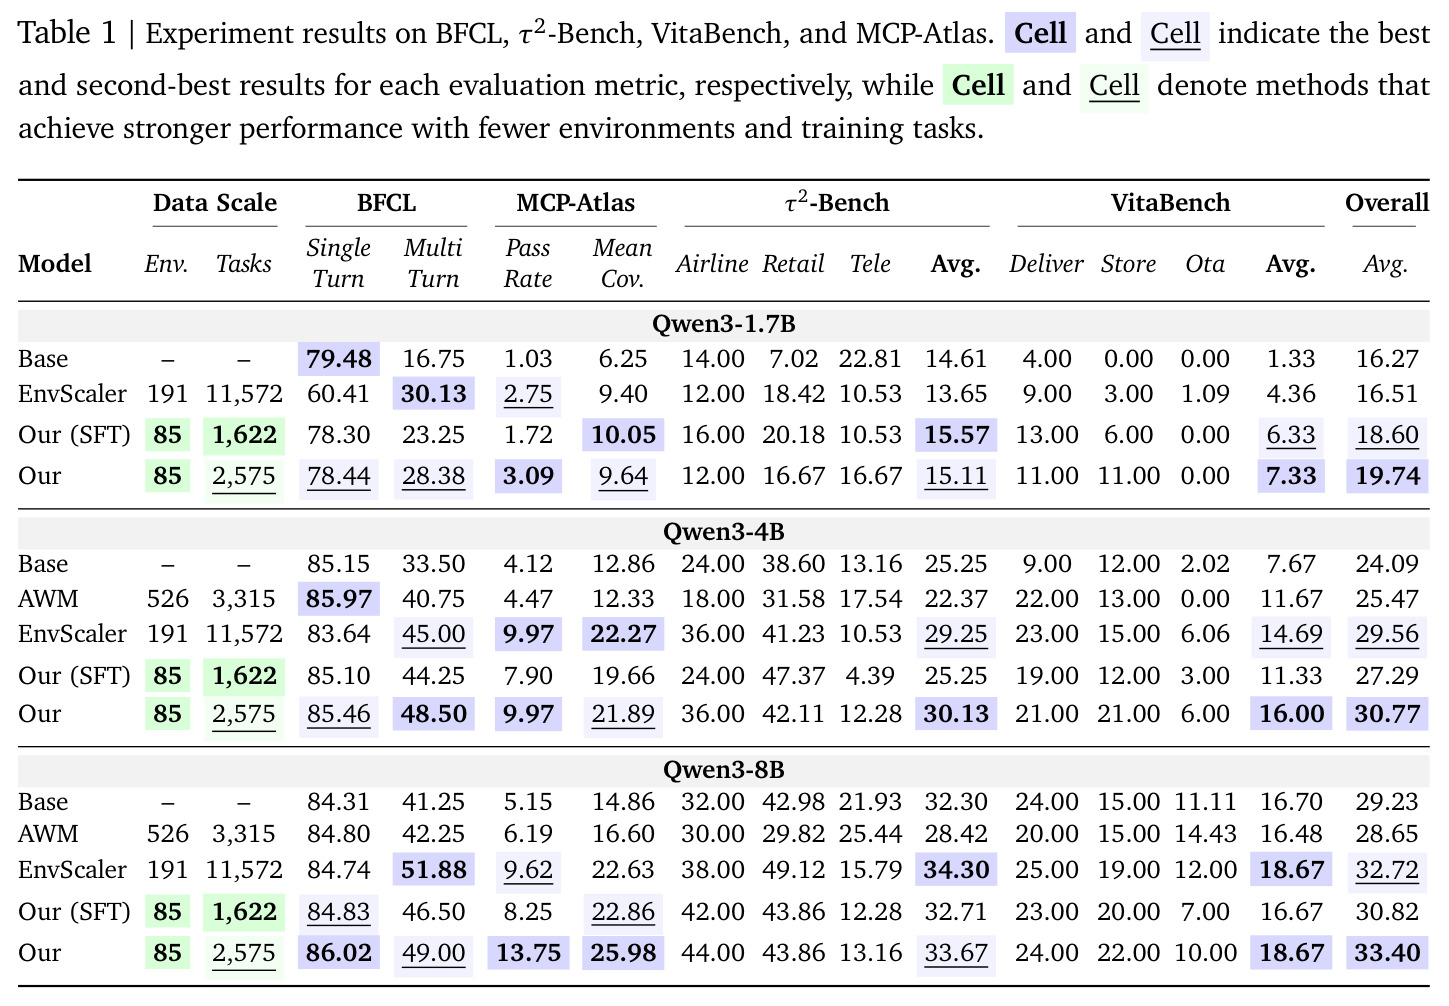Click the 'BFCL' column group header
The image size is (1449, 1006).
(386, 203)
